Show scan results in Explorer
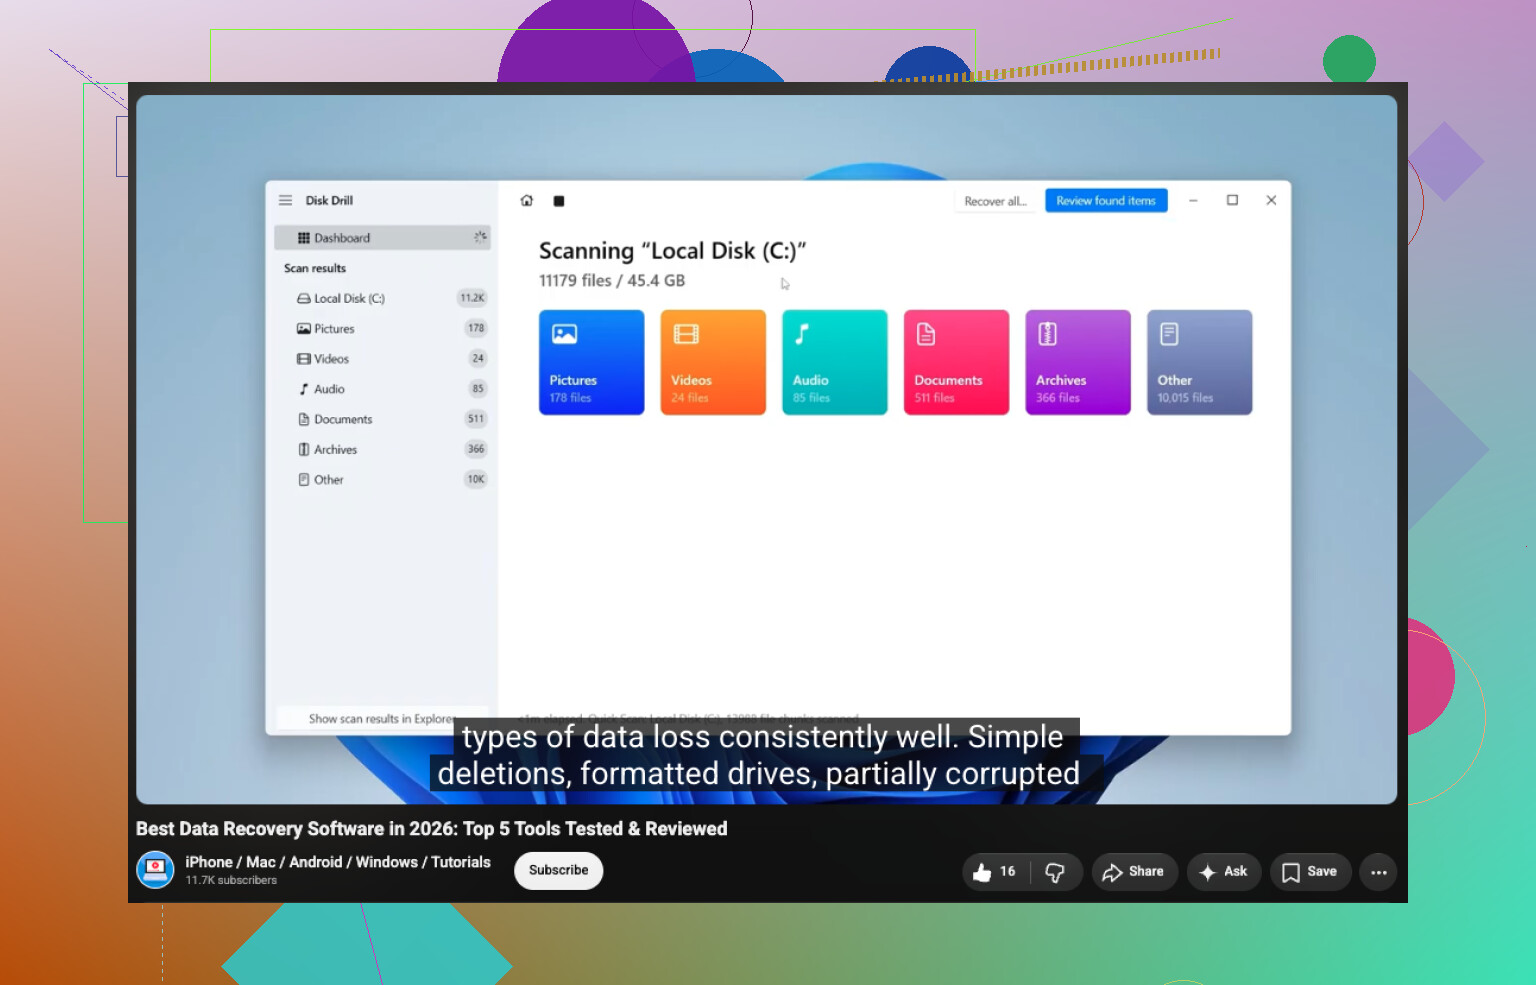1536x985 pixels. pos(382,718)
